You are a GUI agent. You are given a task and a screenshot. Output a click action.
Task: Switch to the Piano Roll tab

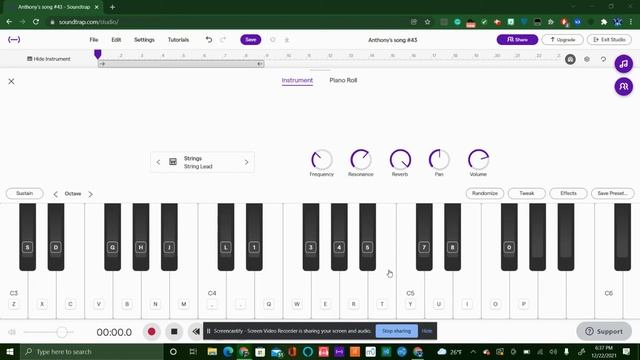343,80
